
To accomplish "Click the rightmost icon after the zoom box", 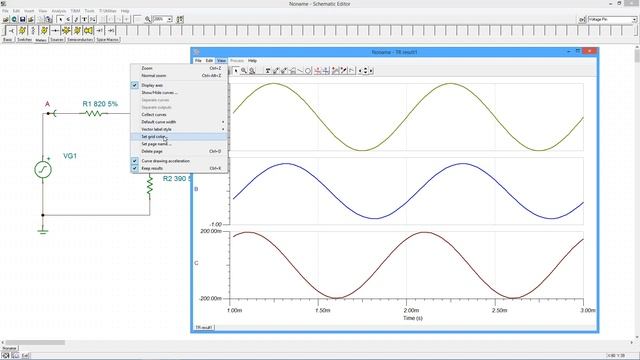I will pyautogui.click(x=180, y=19).
